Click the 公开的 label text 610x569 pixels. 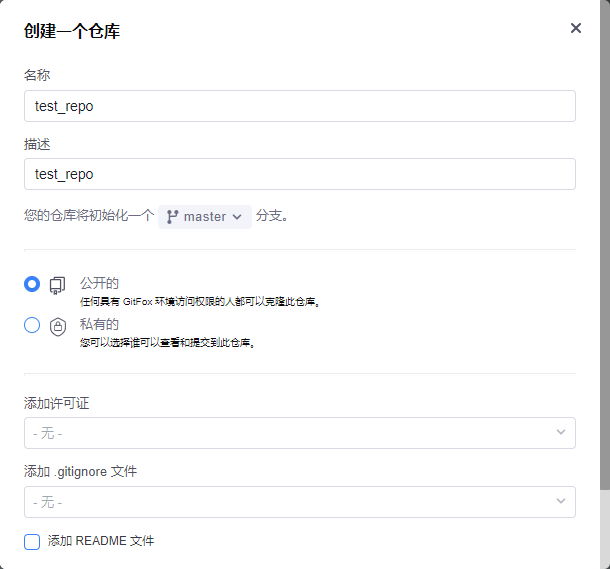pos(99,283)
